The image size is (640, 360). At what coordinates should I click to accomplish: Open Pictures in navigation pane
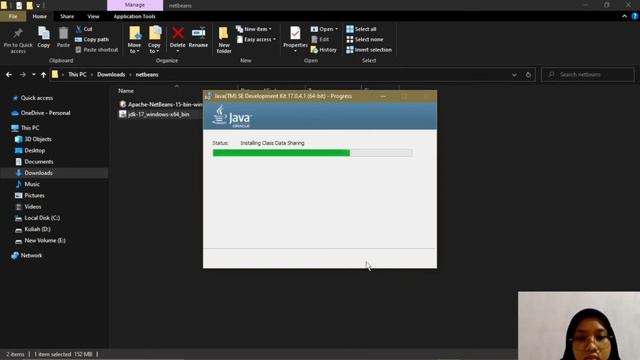tap(34, 196)
